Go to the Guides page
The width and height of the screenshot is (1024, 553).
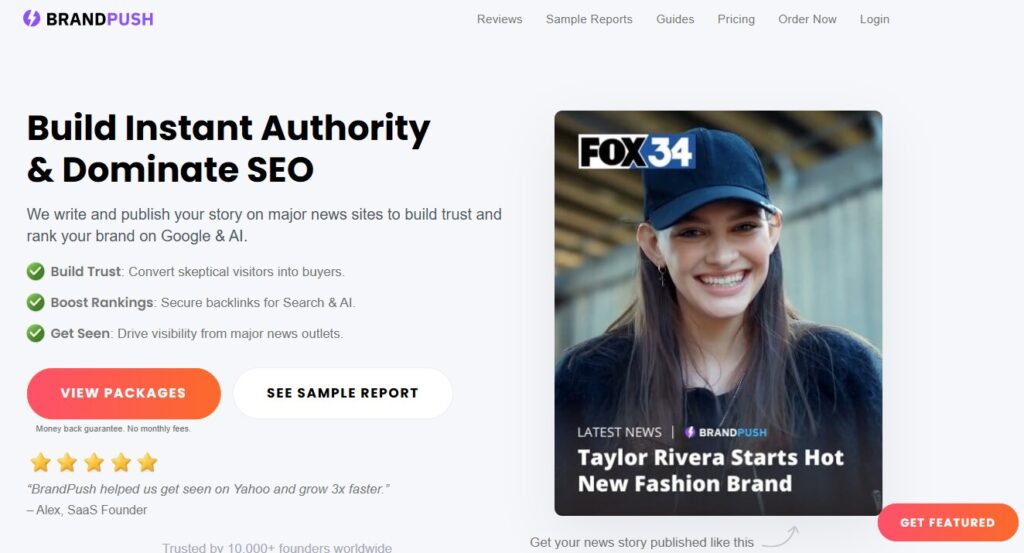click(x=675, y=19)
